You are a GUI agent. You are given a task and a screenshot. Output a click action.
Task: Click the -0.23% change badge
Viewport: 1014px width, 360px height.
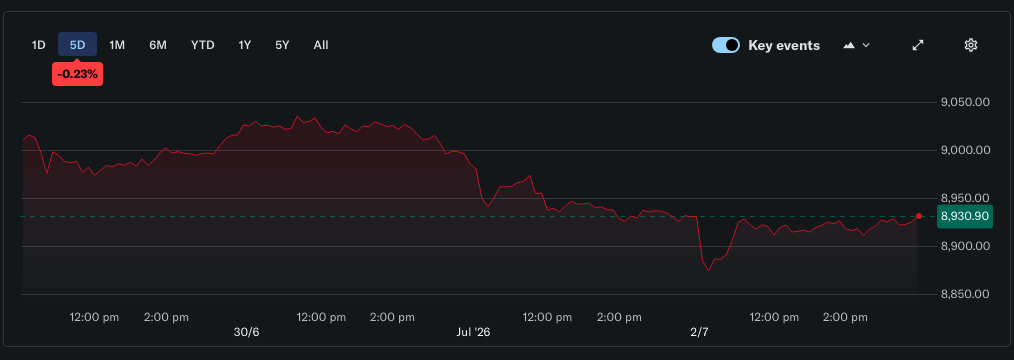point(78,74)
